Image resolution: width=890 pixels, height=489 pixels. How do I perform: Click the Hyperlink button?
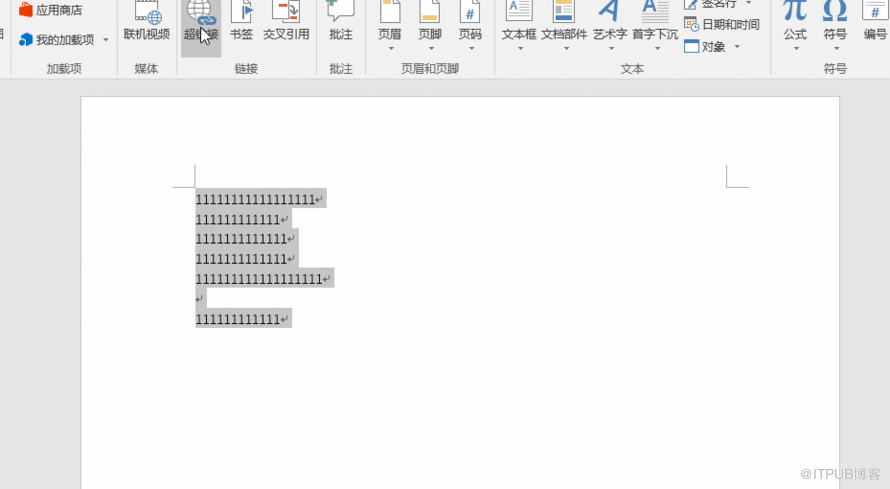point(200,21)
